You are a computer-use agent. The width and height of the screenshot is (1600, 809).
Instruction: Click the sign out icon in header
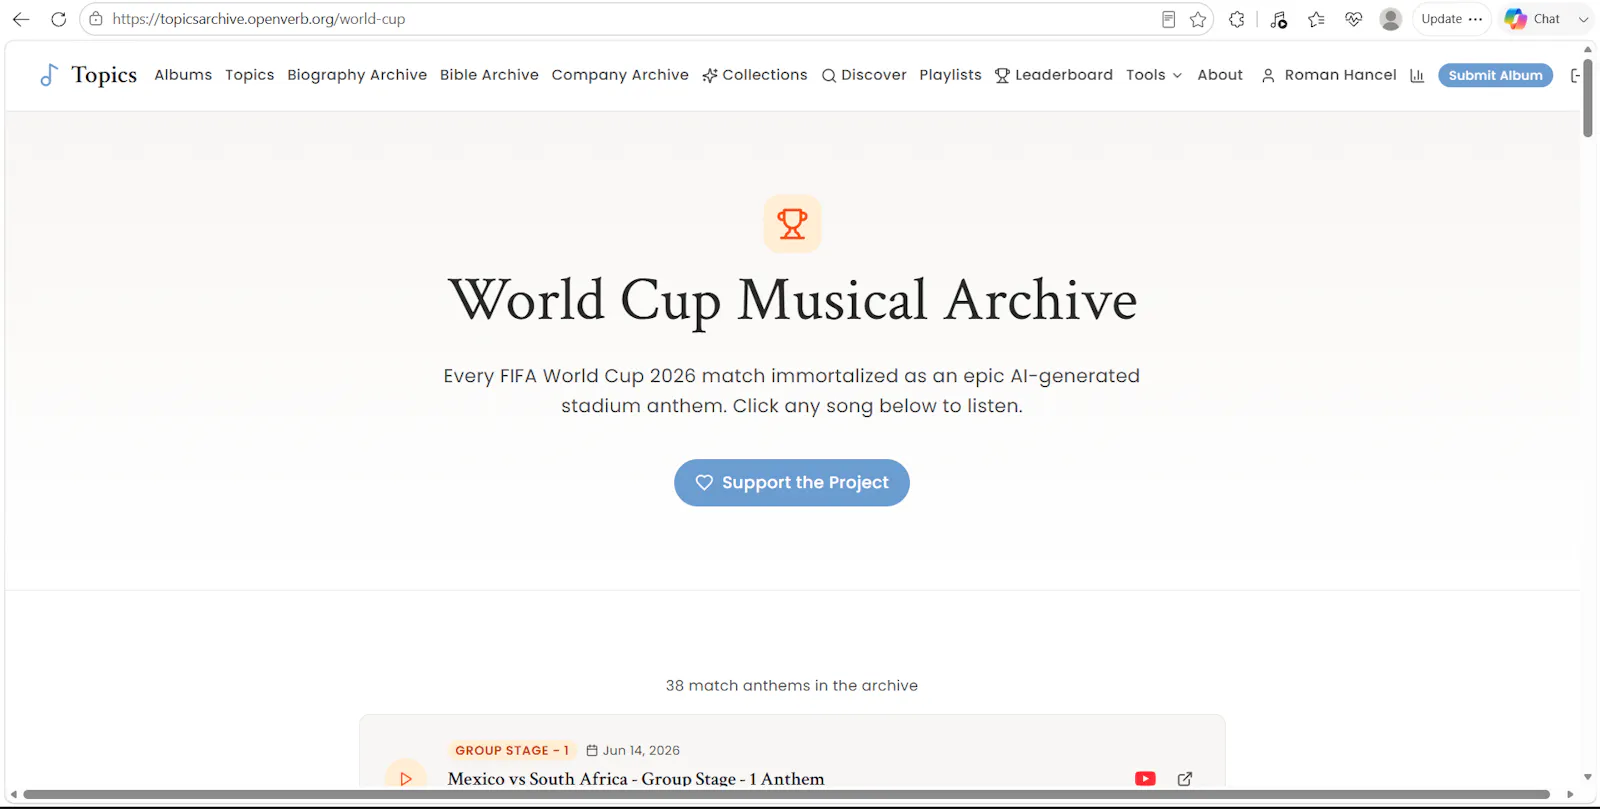tap(1575, 76)
